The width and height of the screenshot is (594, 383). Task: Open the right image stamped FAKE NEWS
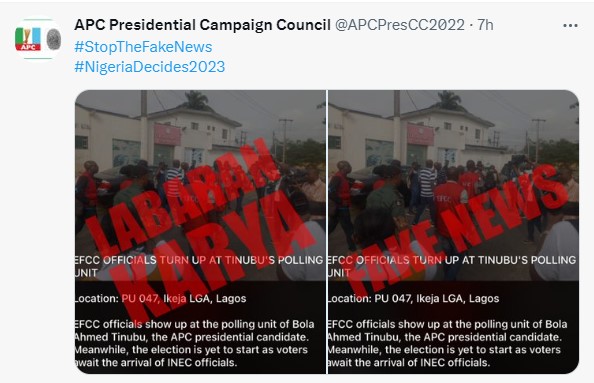coord(453,232)
